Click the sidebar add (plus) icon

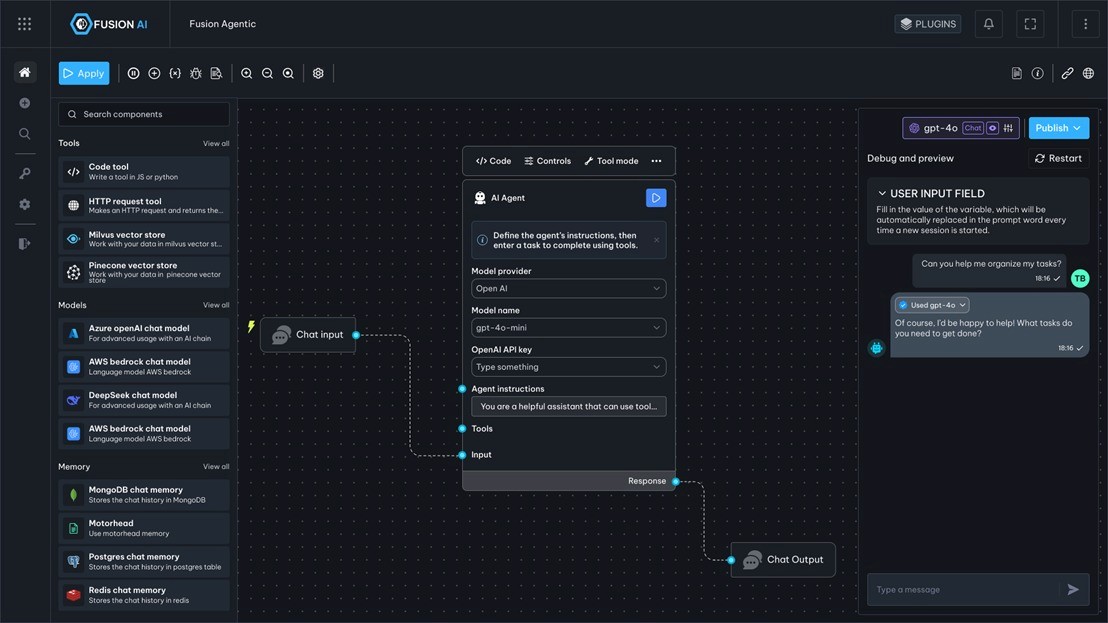pyautogui.click(x=25, y=103)
